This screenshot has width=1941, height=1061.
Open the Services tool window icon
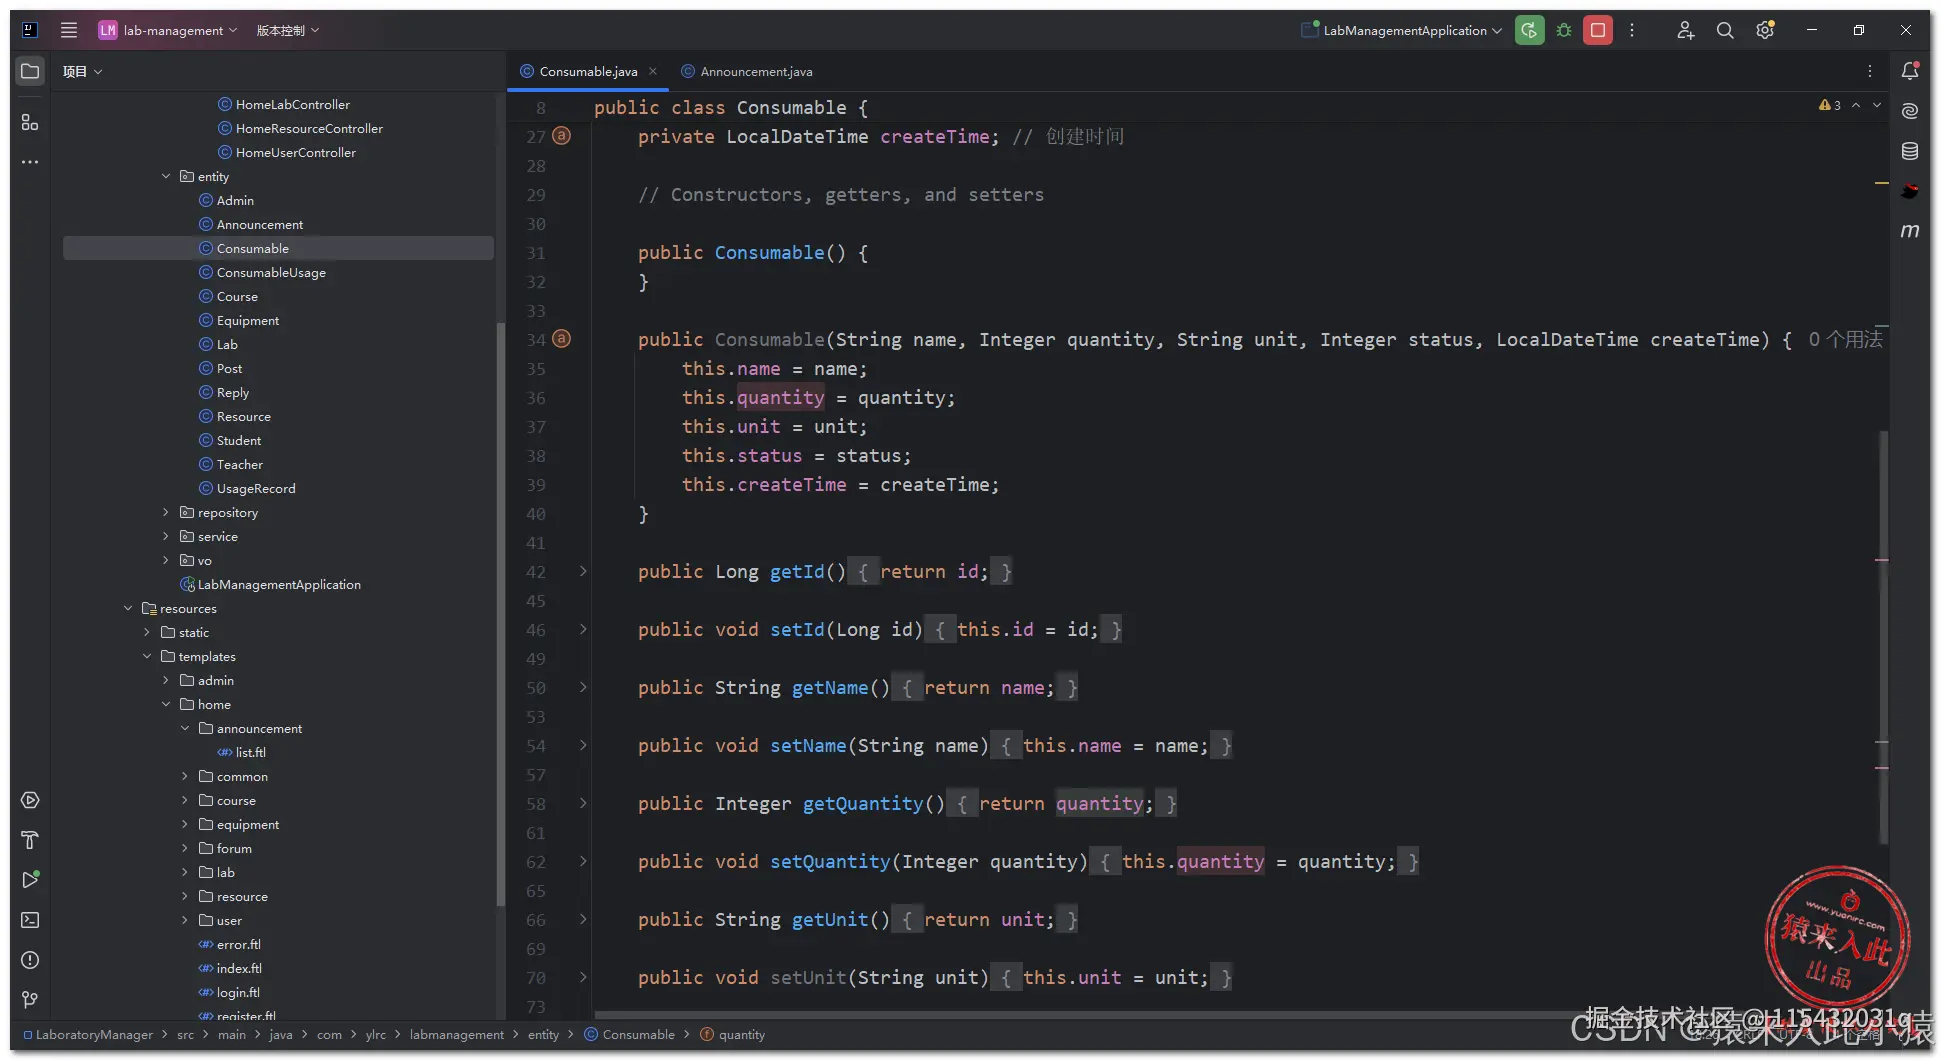pos(30,800)
